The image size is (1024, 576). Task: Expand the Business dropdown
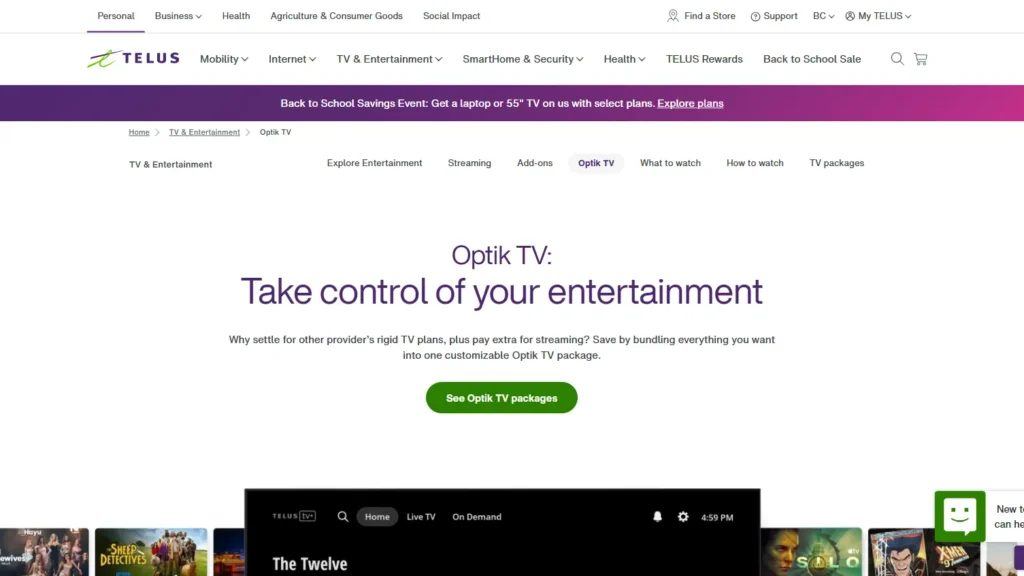pos(178,16)
